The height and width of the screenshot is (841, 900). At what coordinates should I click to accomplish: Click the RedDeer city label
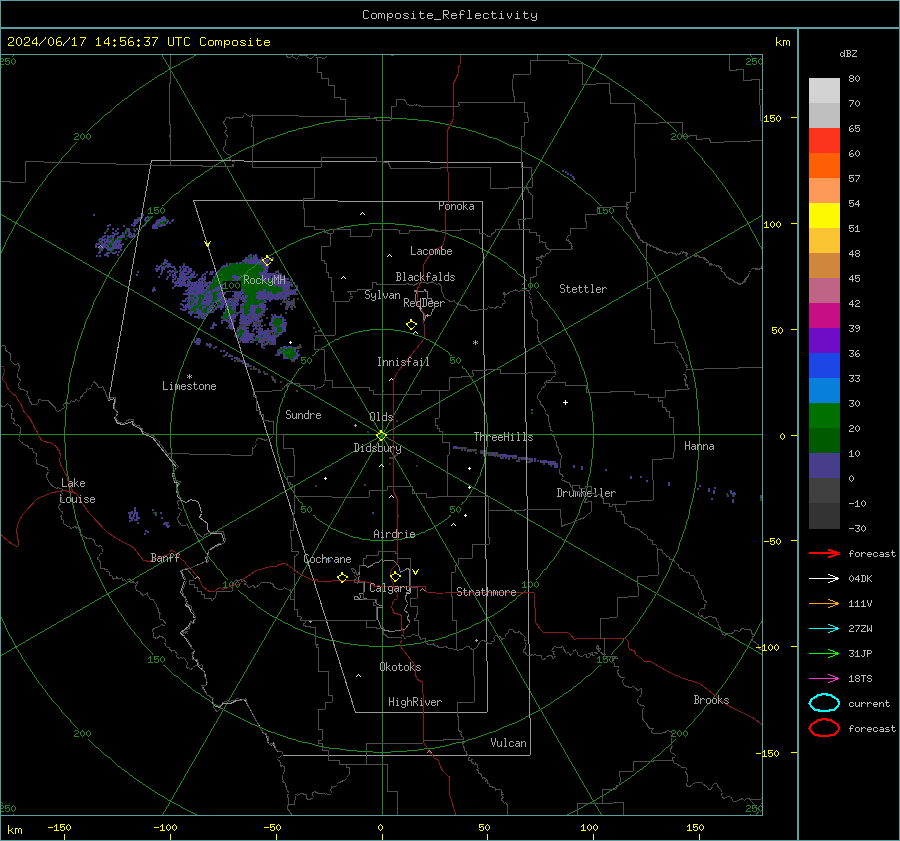(x=424, y=303)
